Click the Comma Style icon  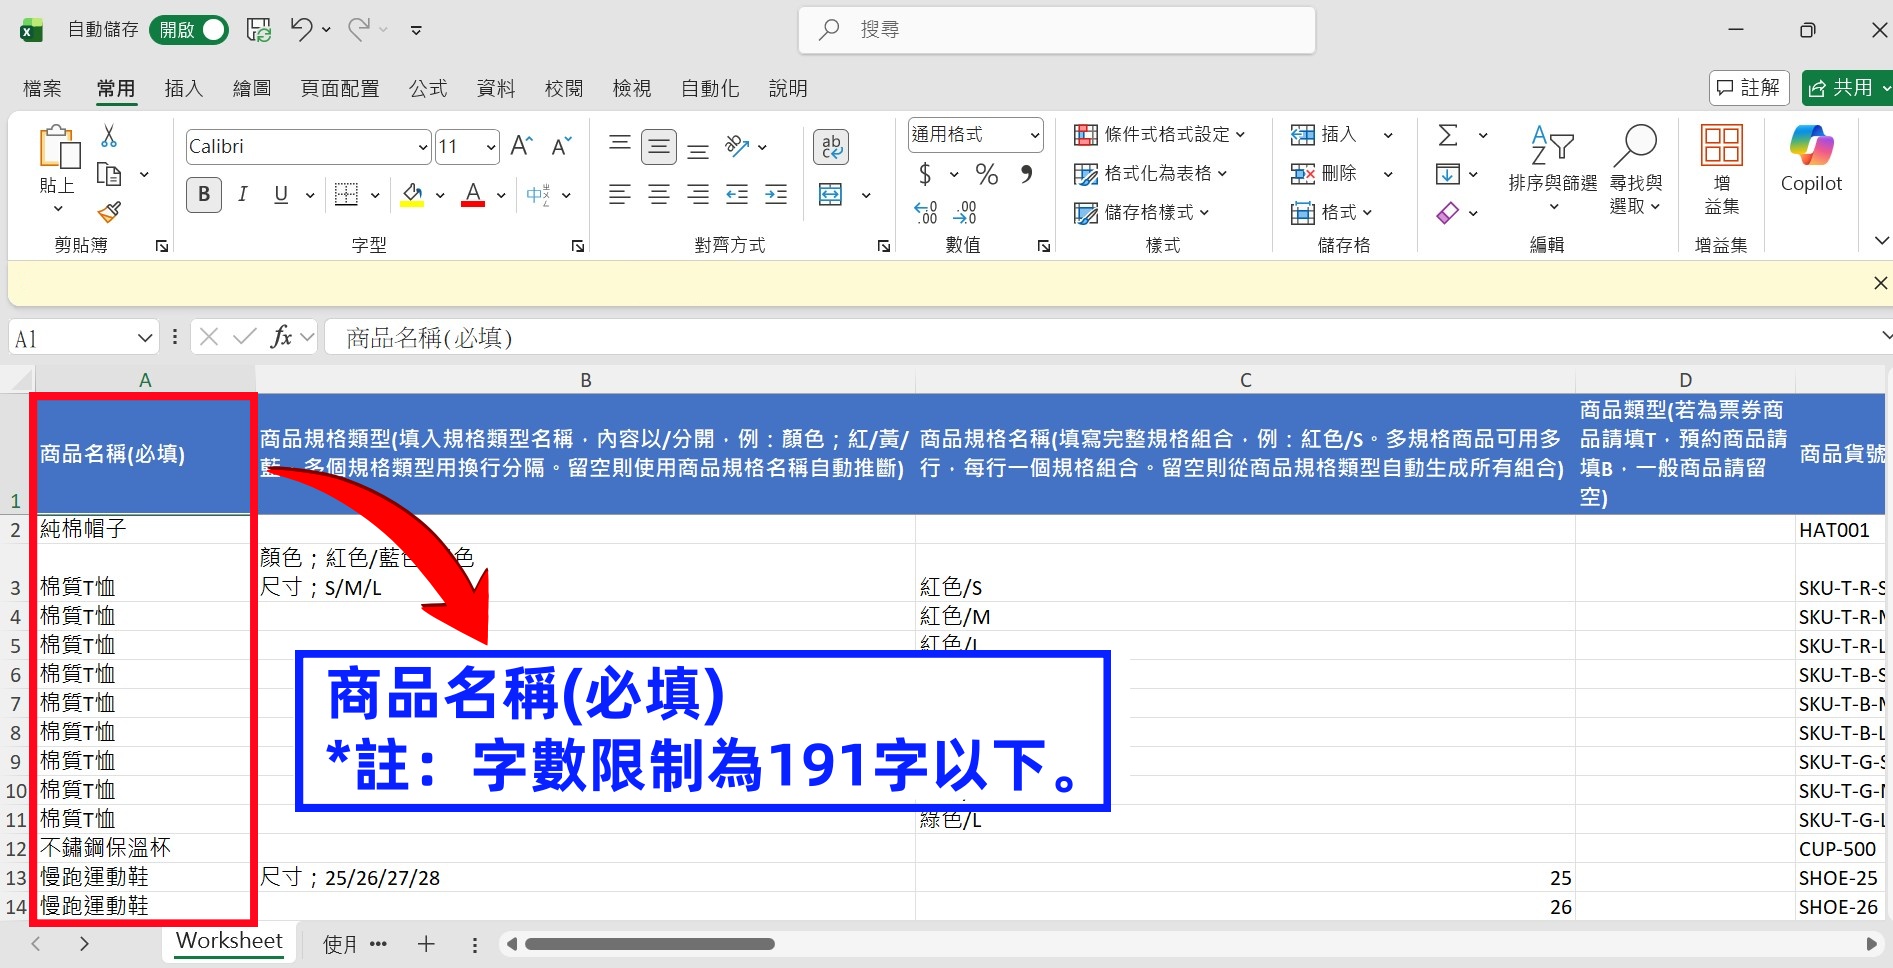click(1026, 175)
